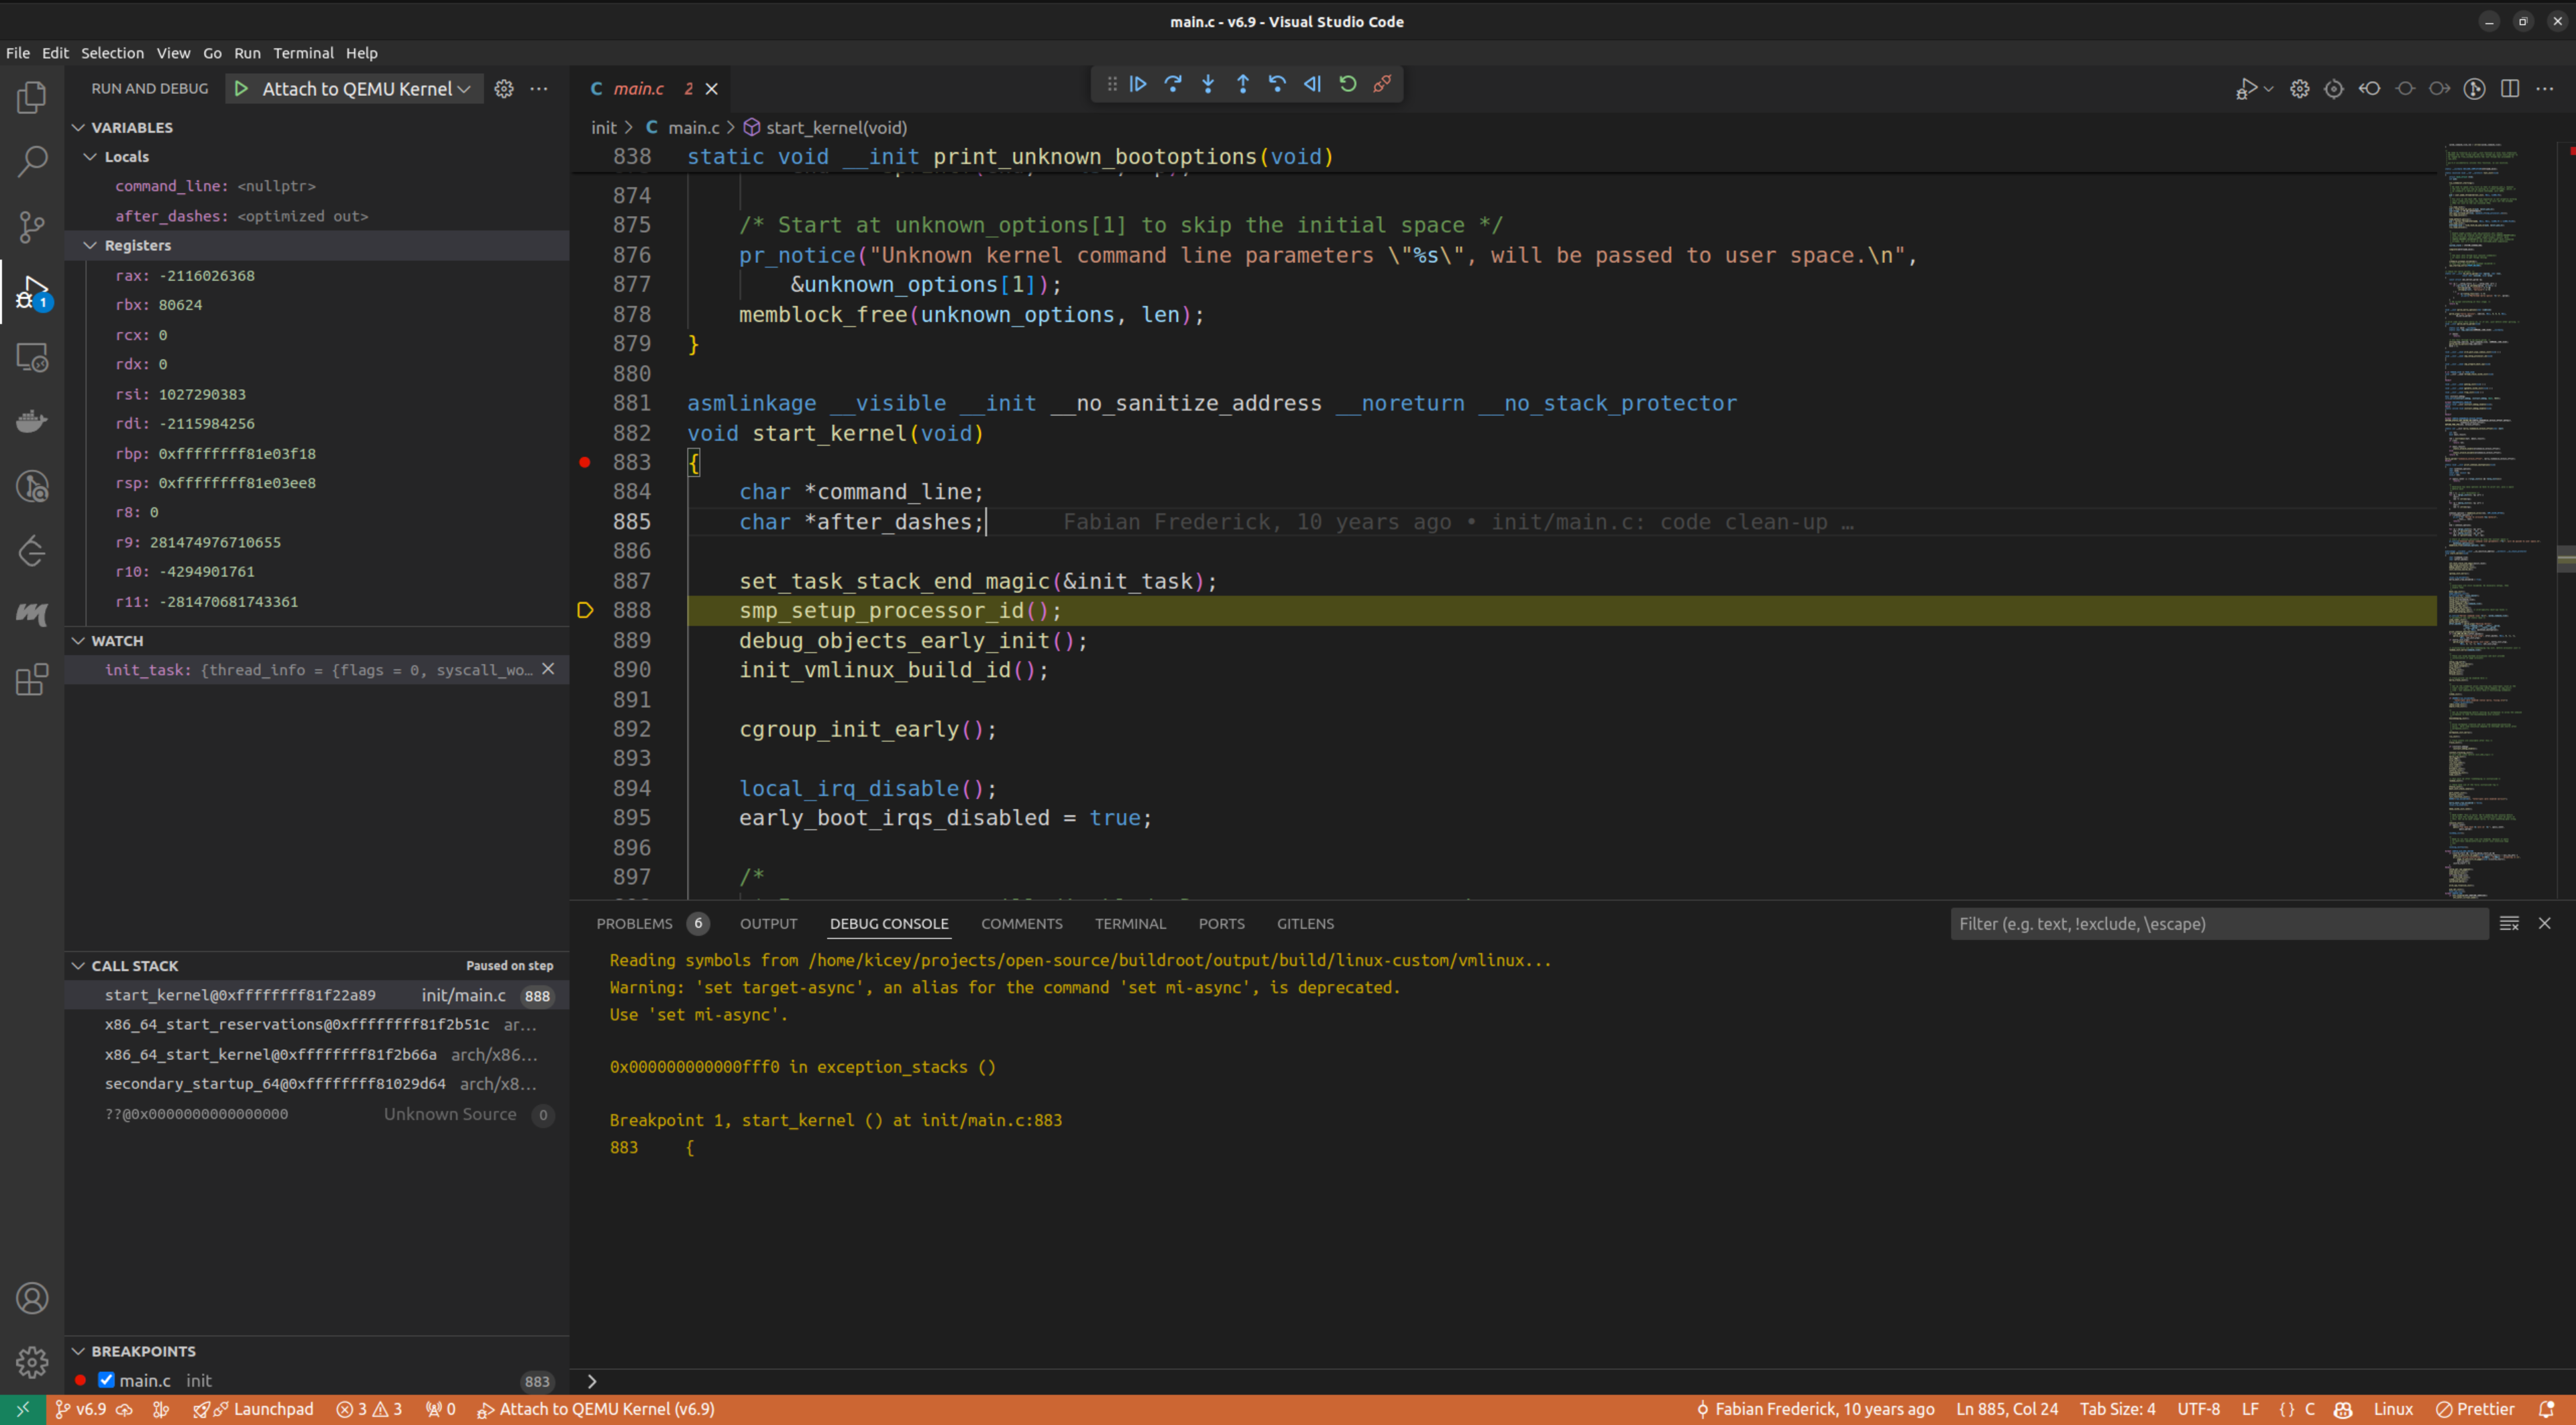The image size is (2576, 1425).
Task: Open the Run menu
Action: pyautogui.click(x=247, y=53)
